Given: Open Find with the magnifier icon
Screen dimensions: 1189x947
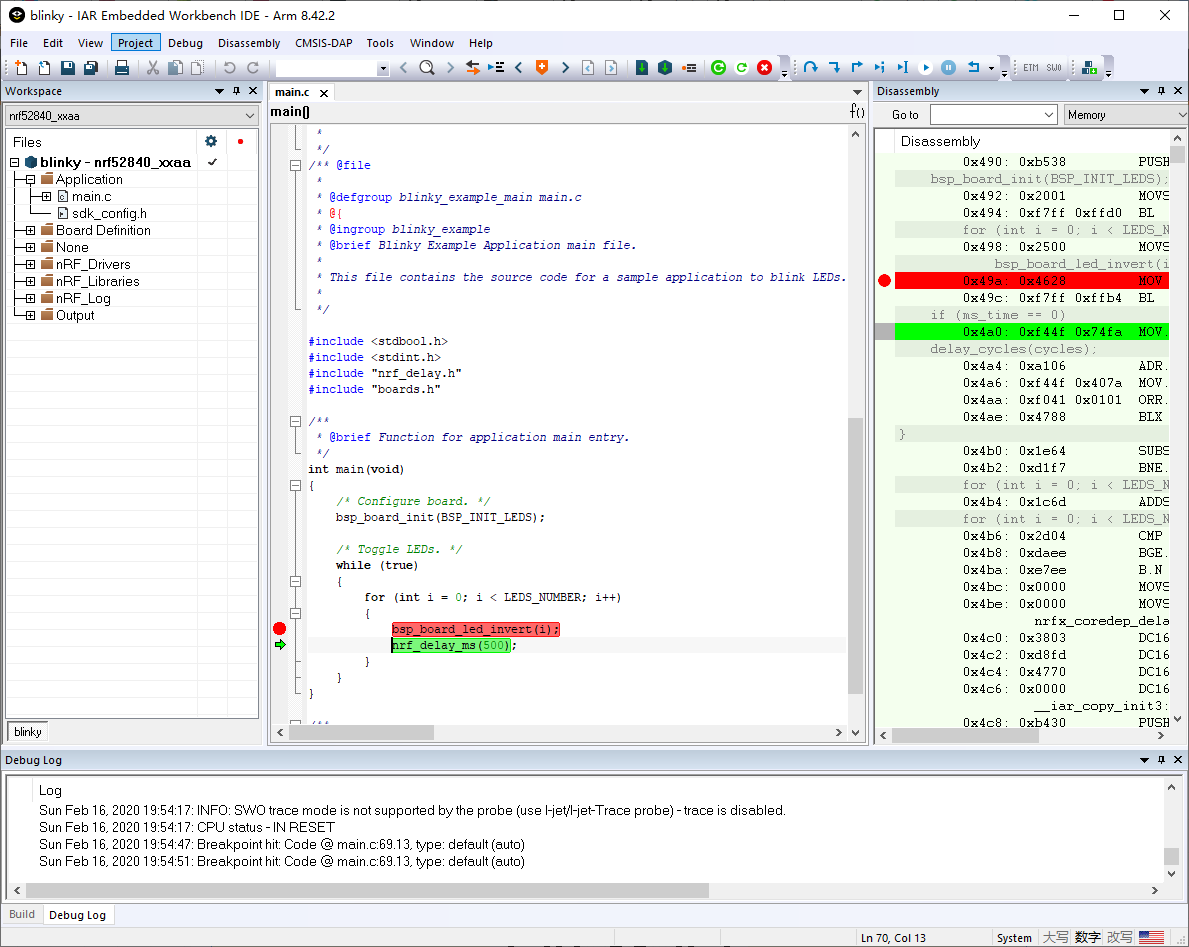Looking at the screenshot, I should coord(427,67).
